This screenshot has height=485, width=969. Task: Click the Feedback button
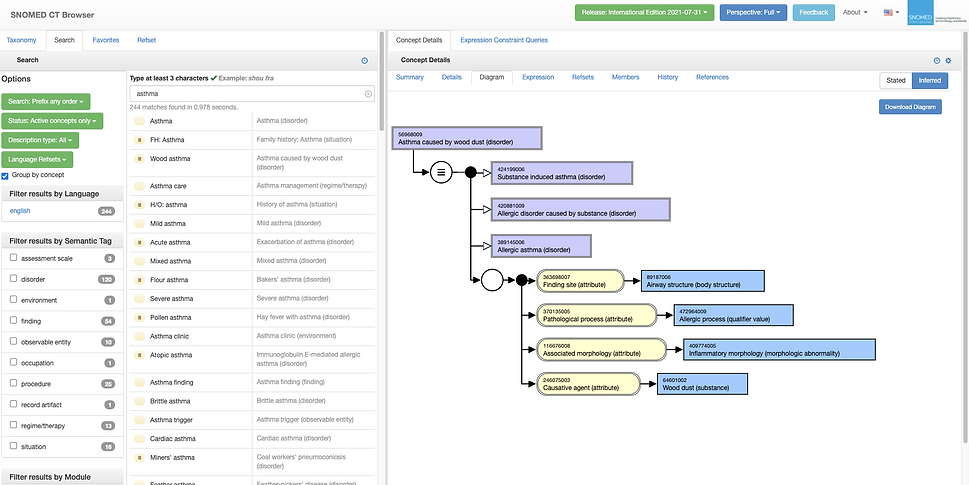point(814,12)
